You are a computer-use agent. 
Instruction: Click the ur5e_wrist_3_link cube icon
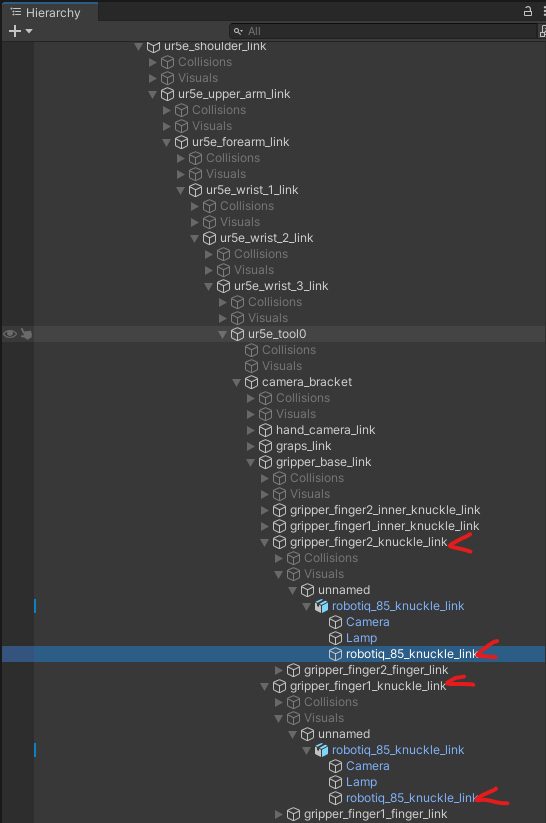pos(224,286)
